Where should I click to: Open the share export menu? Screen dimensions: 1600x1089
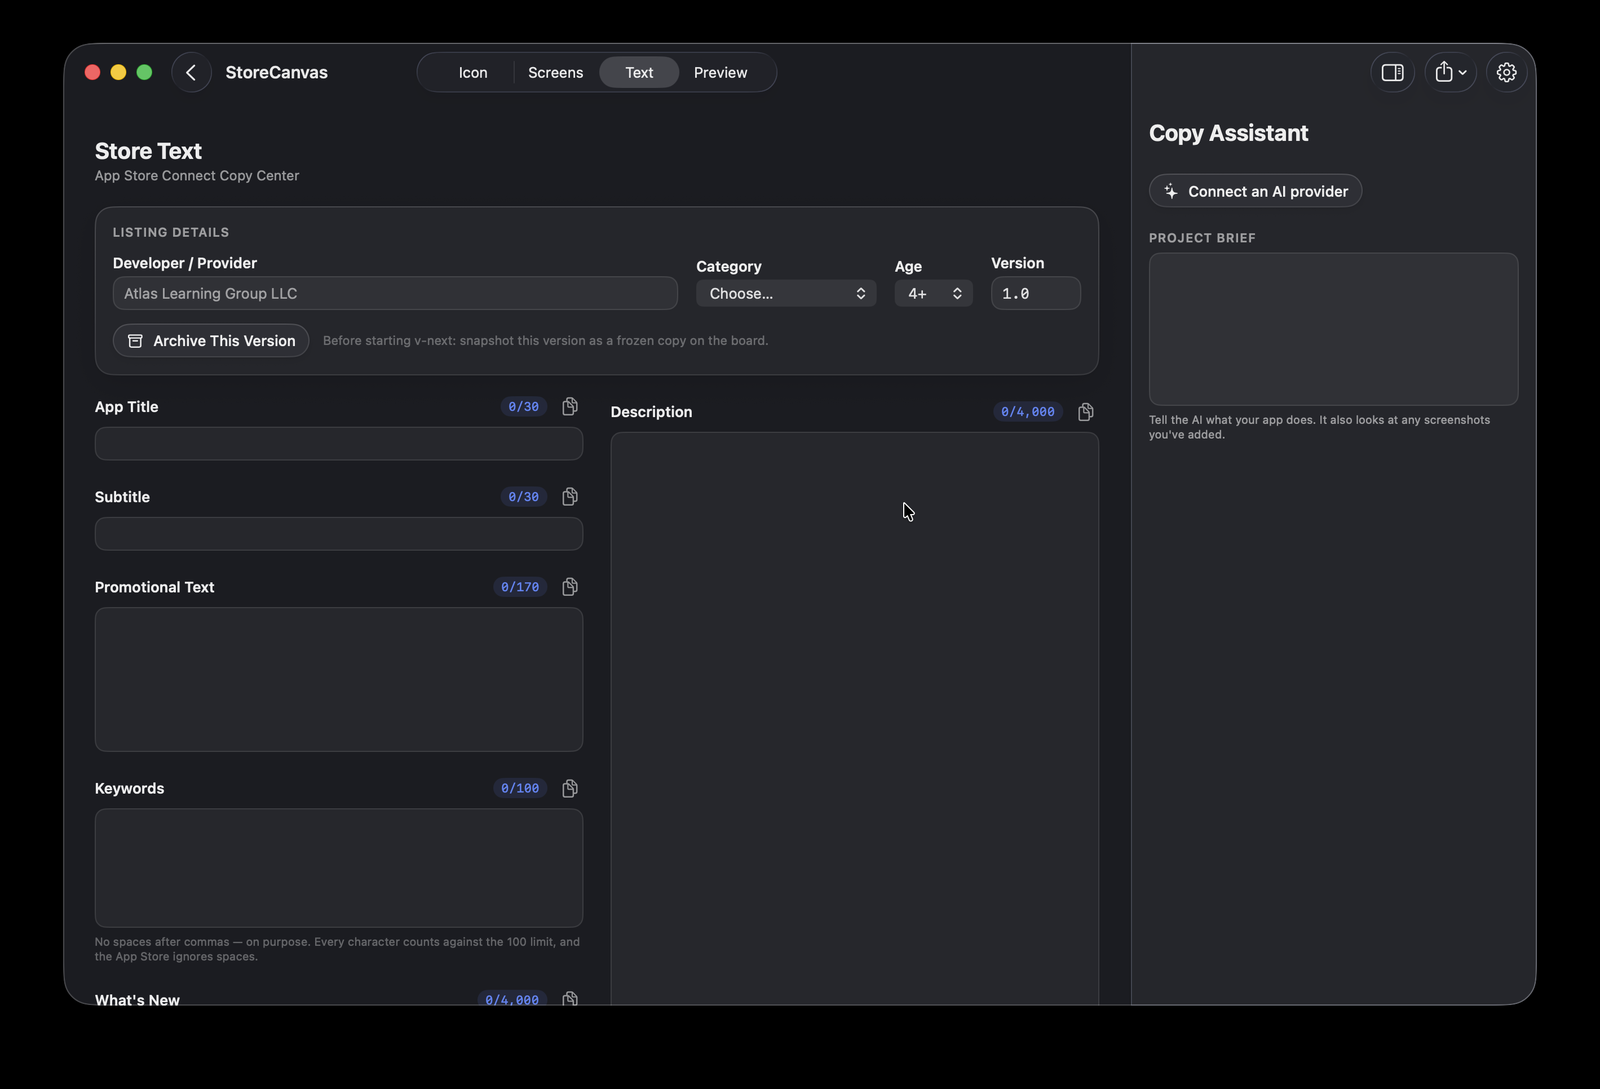click(1450, 72)
